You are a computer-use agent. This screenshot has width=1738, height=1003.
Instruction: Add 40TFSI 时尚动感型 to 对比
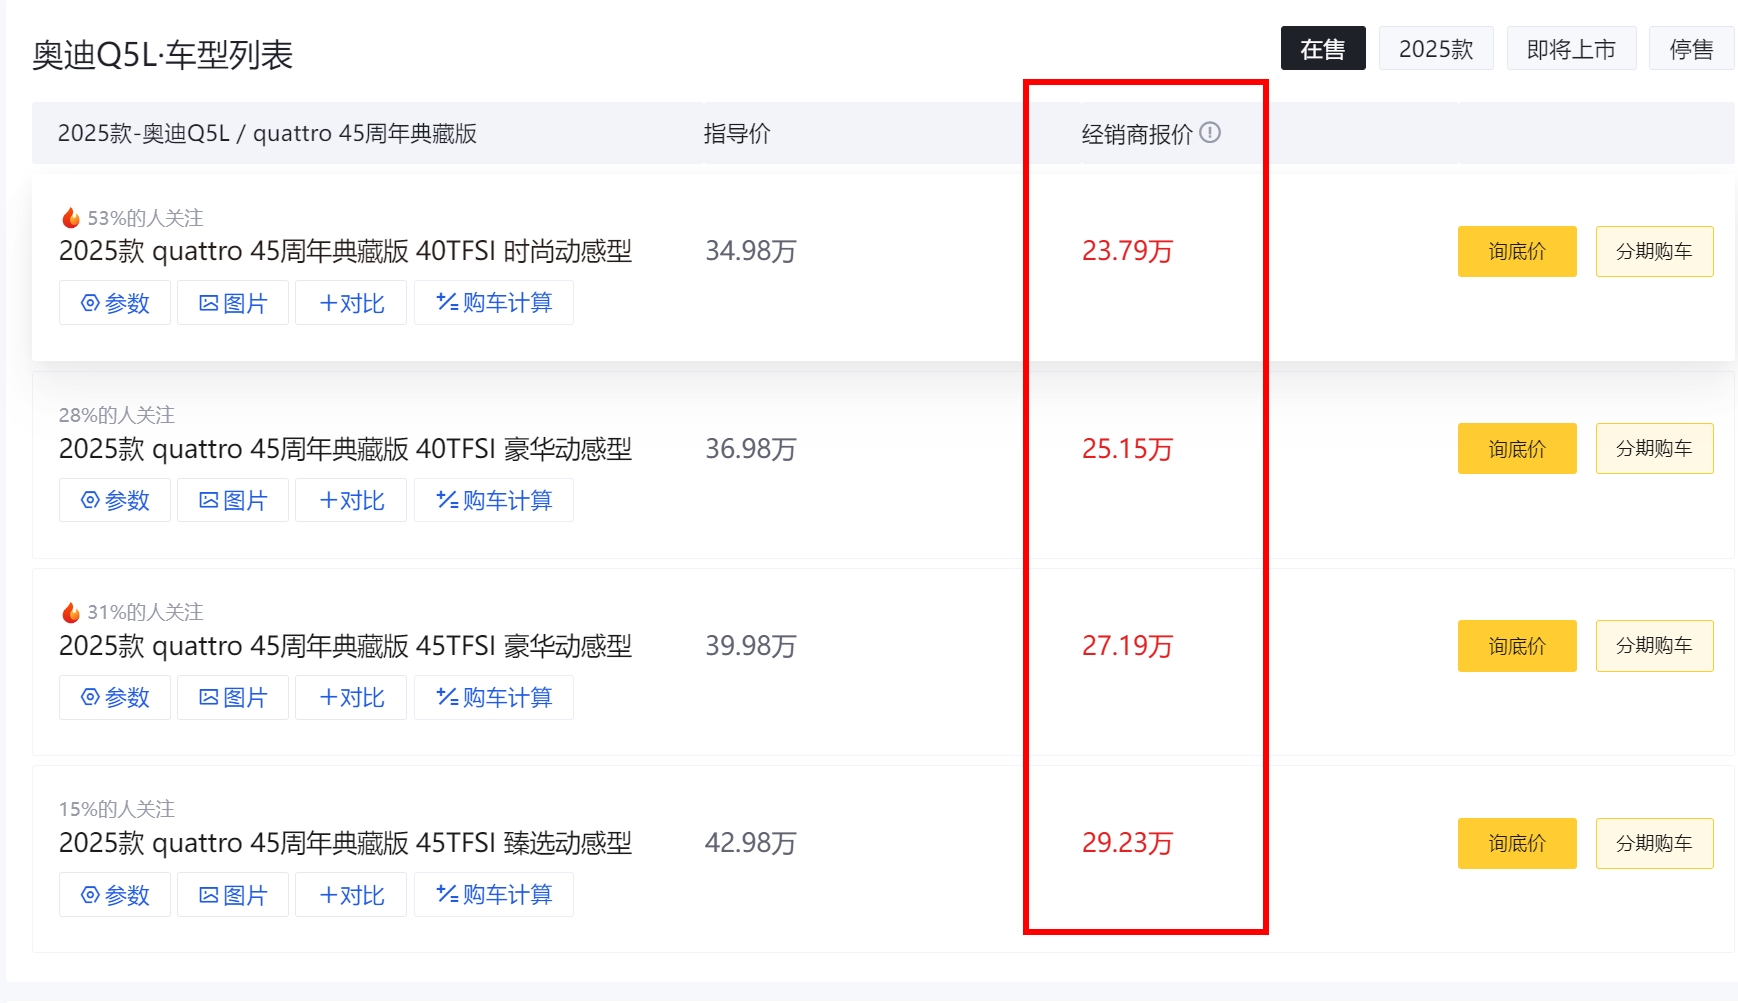point(351,303)
